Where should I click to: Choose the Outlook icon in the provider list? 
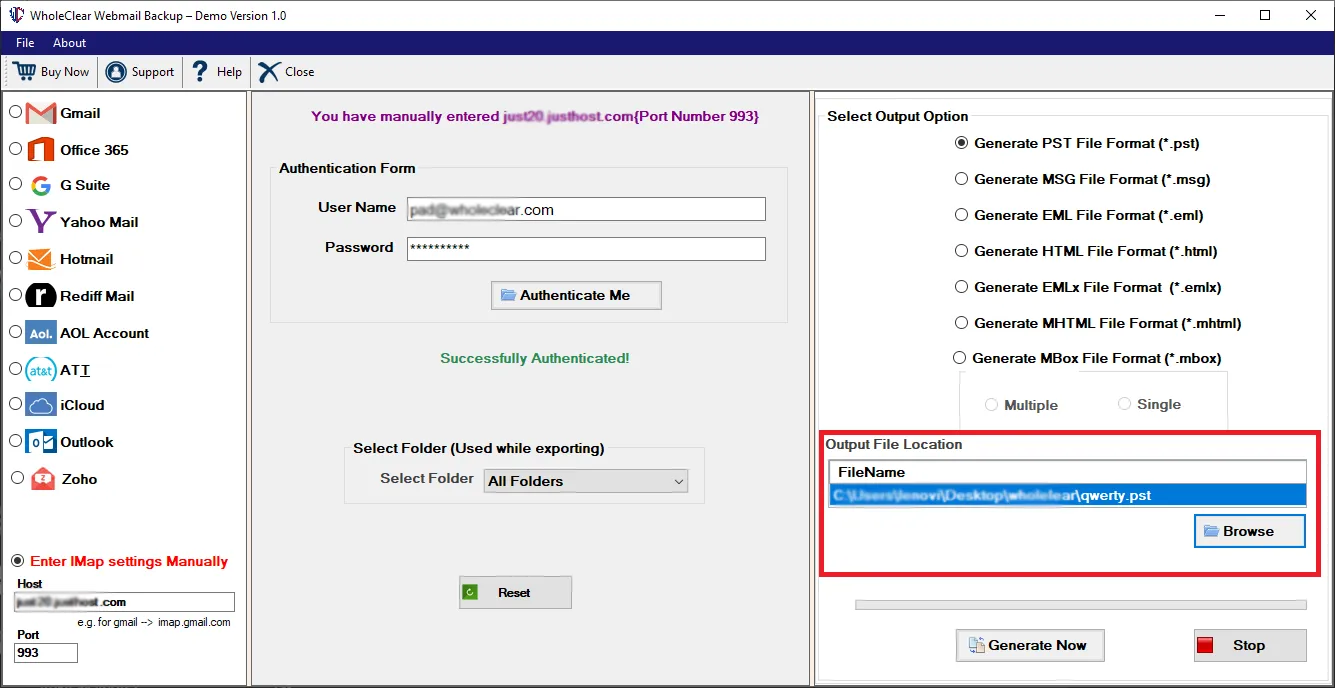click(x=41, y=442)
